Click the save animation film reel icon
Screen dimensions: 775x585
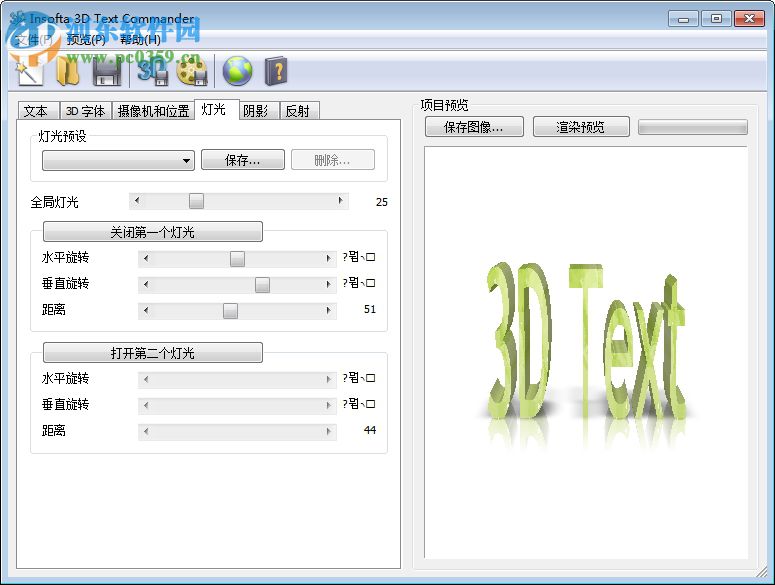(x=192, y=72)
